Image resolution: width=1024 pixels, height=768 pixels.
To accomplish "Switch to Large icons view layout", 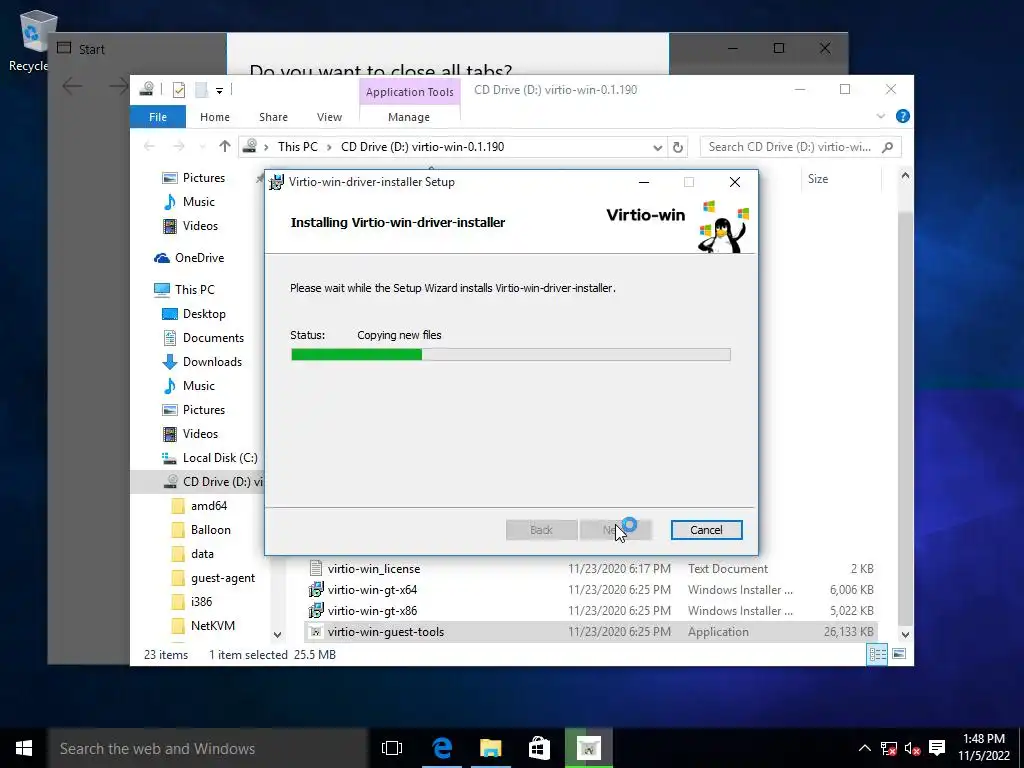I will (x=899, y=654).
